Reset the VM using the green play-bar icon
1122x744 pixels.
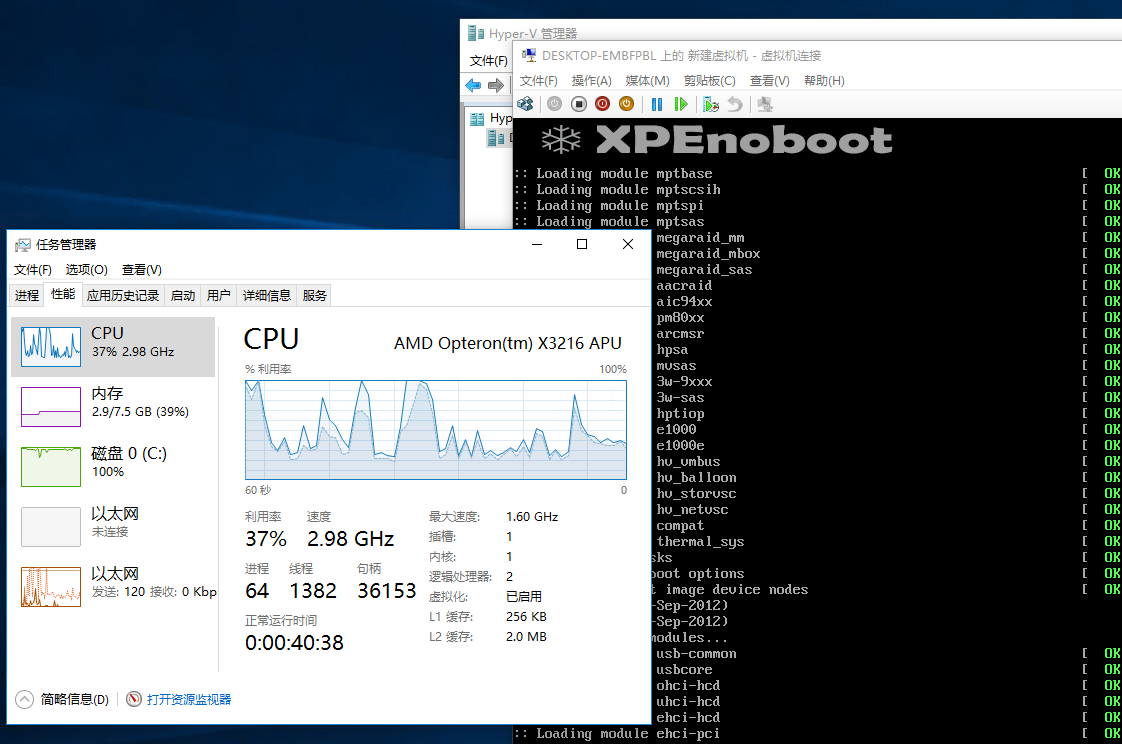[680, 104]
